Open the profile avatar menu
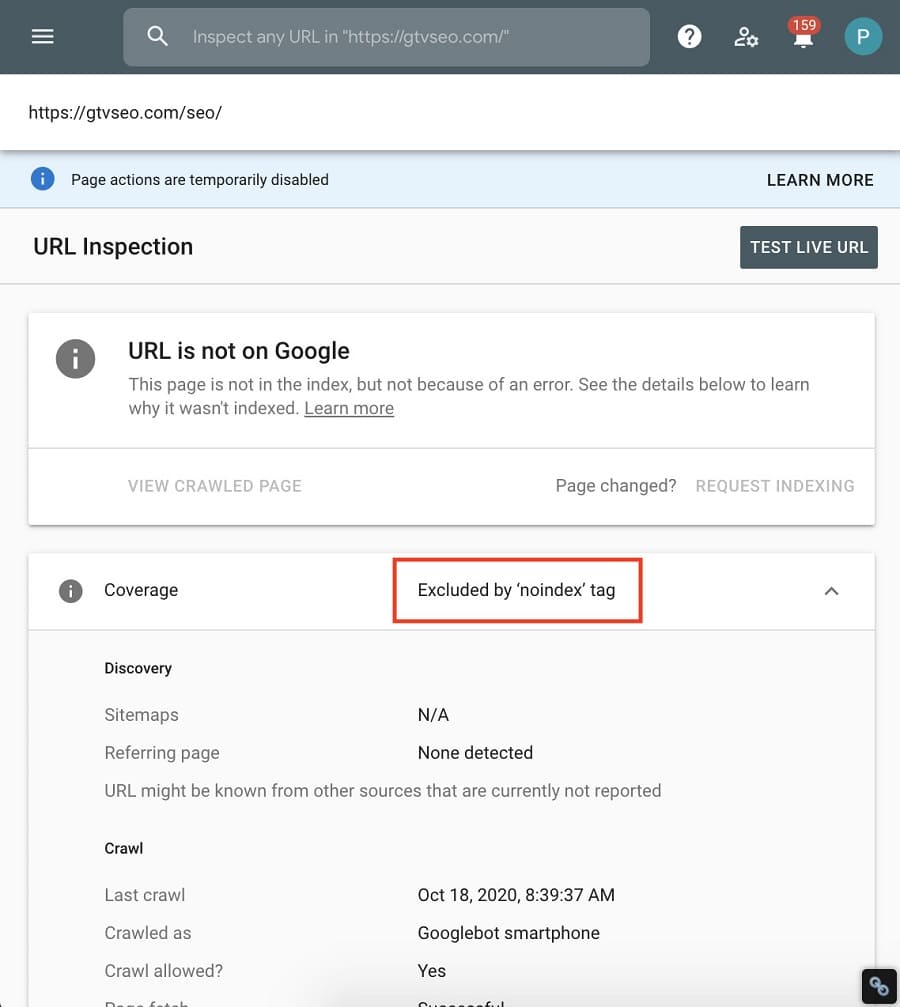Screen dimensions: 900x1007 862,36
